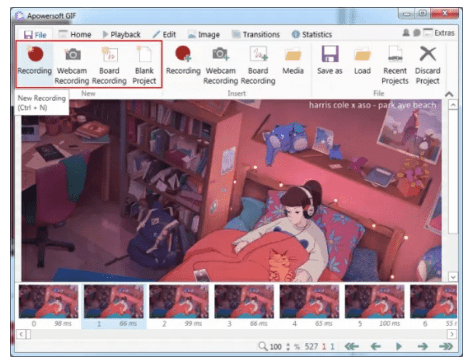Start a New Recording
Screen dimensions: 466x364
(35, 61)
